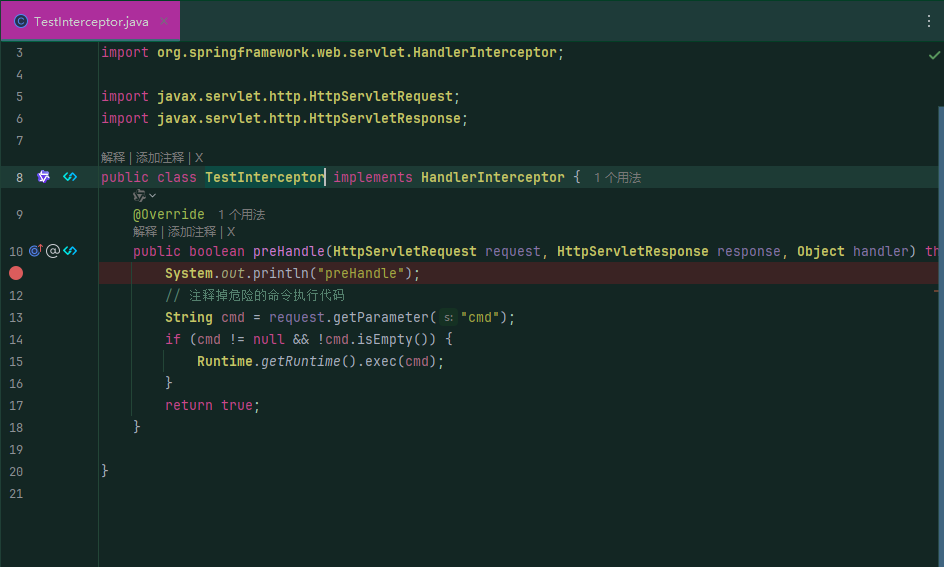This screenshot has height=567, width=944.
Task: Click the 's:' parameter hint in getParameter
Action: tap(449, 318)
